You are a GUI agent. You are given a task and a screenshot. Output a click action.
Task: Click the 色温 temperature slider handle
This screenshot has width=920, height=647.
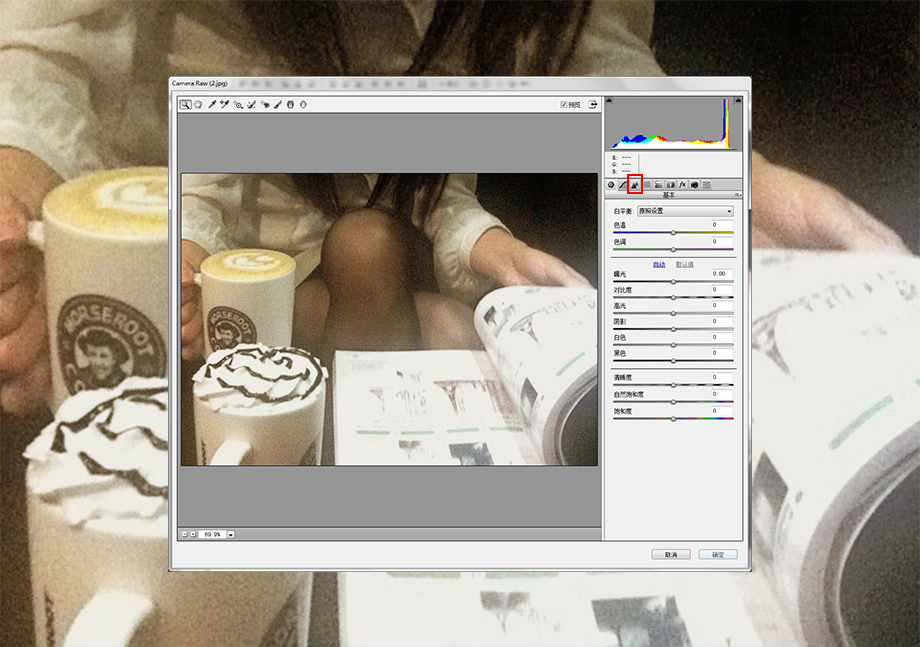(674, 233)
